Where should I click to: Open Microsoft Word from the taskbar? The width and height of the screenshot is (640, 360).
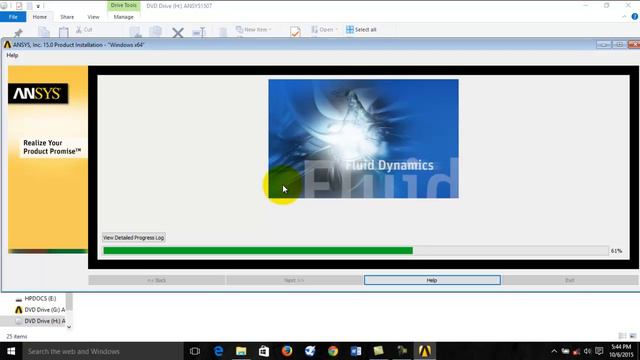tap(356, 351)
